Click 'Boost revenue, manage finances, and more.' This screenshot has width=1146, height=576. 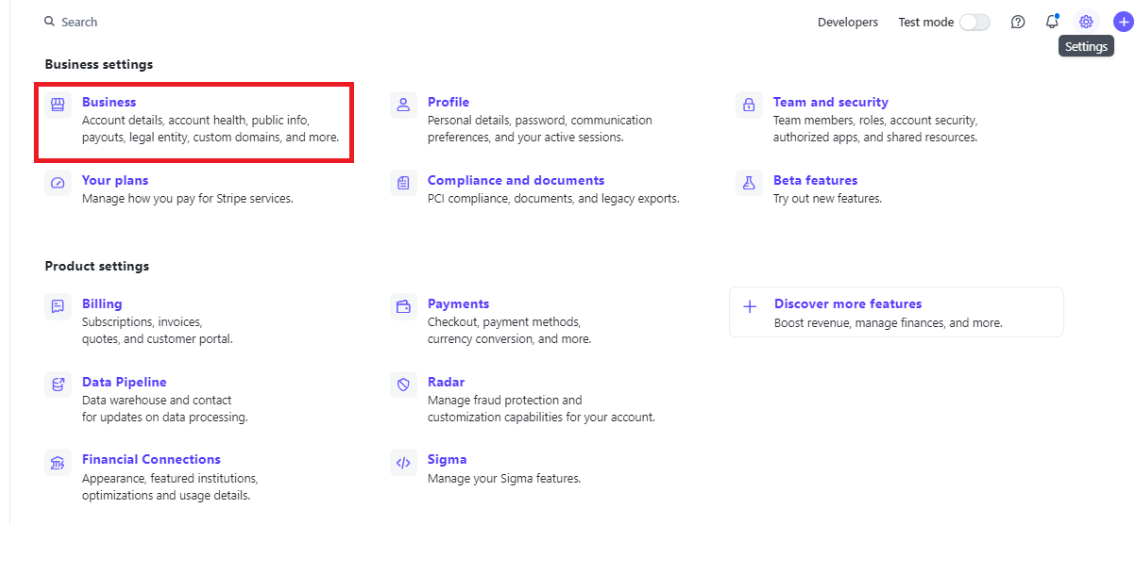point(888,322)
